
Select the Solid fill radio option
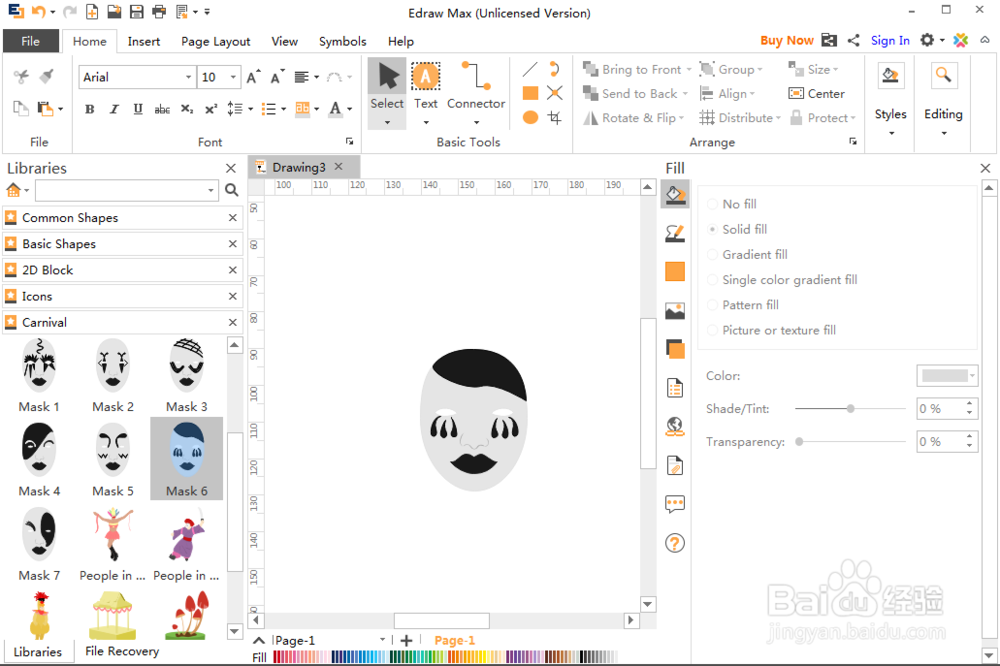click(712, 229)
